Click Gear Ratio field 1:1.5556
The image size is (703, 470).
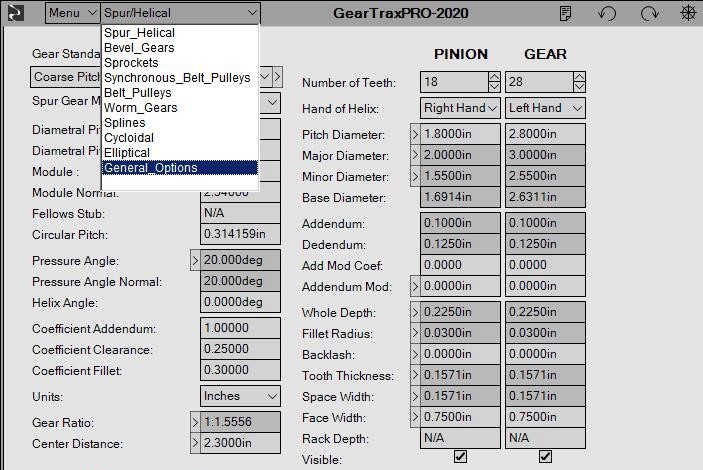[x=240, y=422]
